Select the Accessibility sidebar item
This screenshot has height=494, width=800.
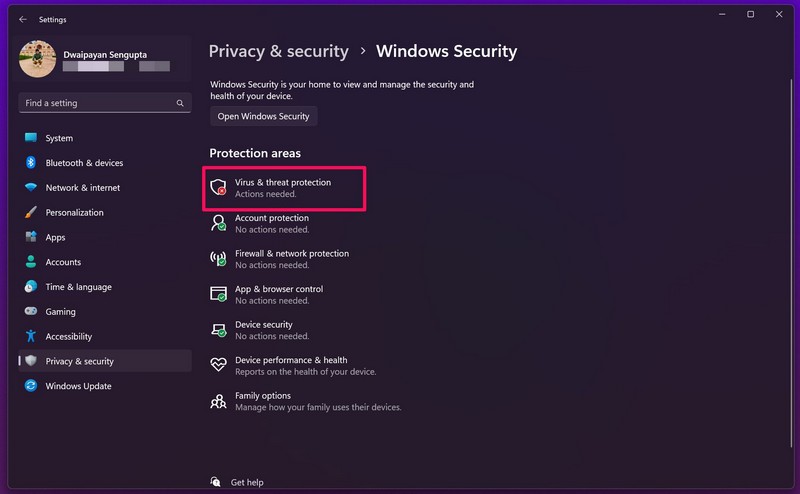pos(68,337)
